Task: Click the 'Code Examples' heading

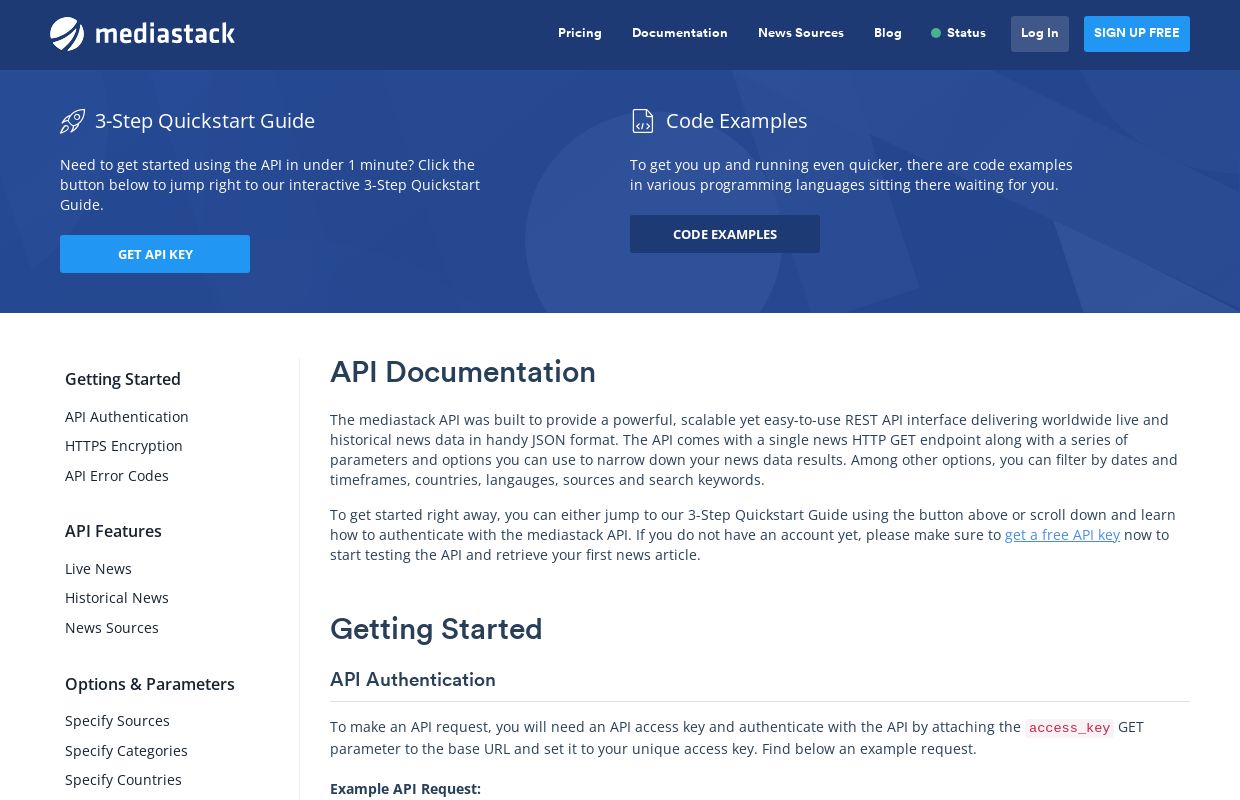Action: point(737,121)
